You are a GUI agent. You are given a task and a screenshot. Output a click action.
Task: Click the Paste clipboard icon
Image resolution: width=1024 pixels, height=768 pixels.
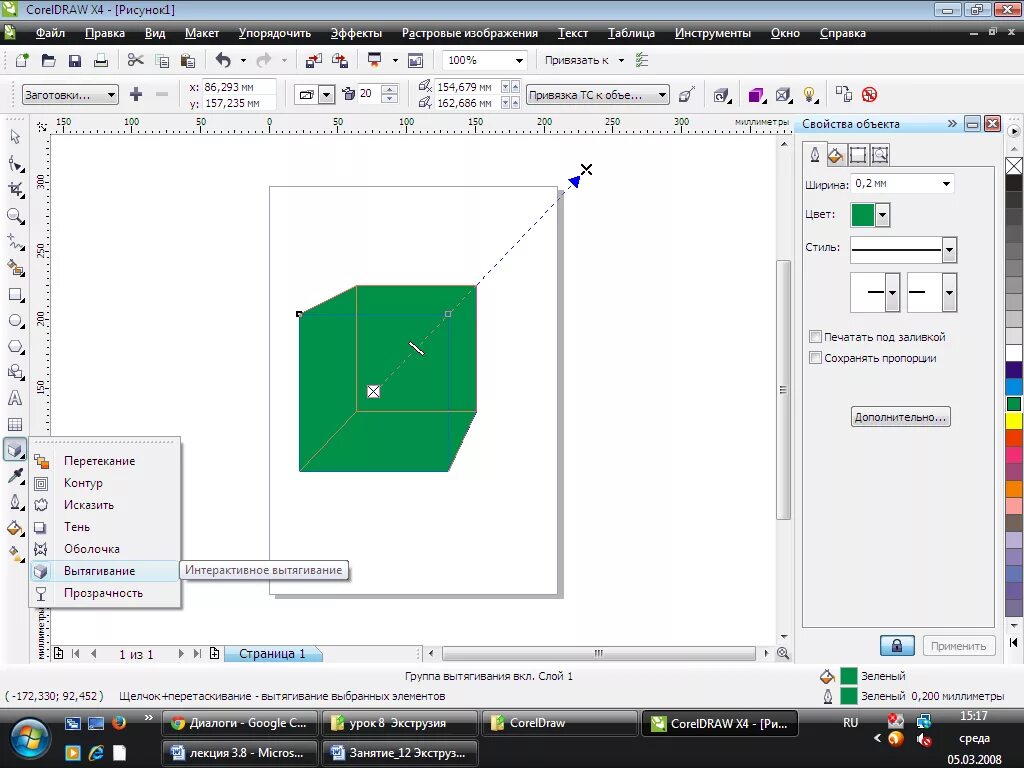click(x=187, y=61)
